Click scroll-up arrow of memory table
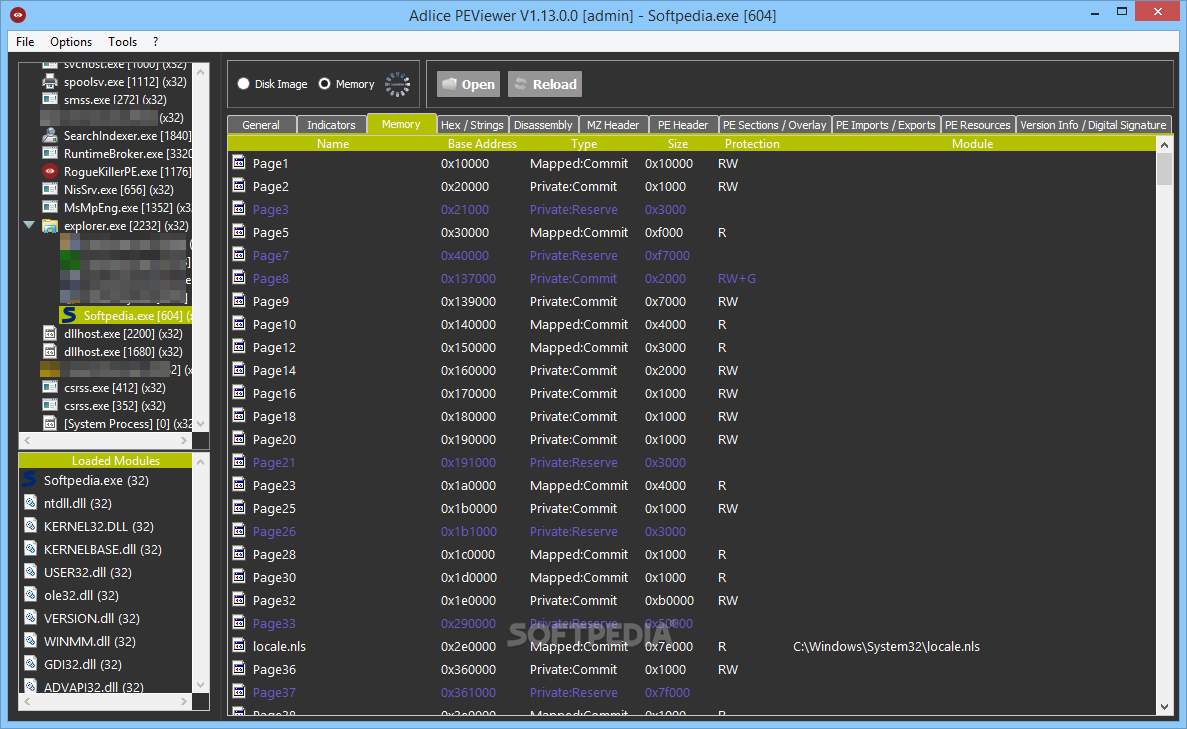The width and height of the screenshot is (1187, 729). coord(1164,144)
